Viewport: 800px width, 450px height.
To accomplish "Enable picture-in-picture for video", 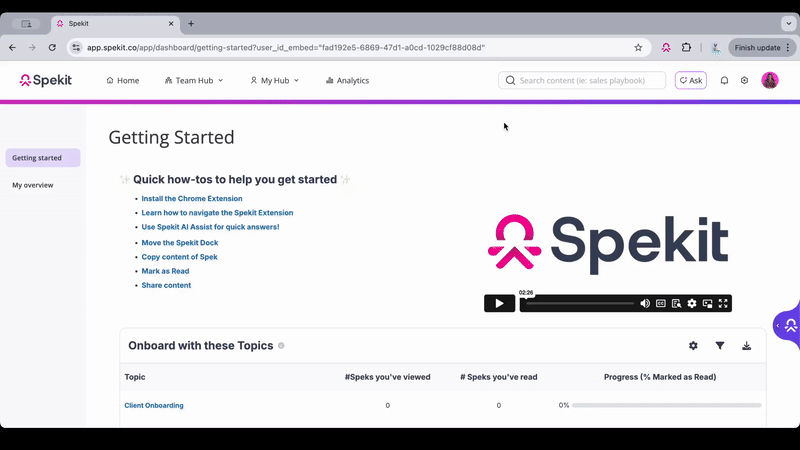I will pyautogui.click(x=708, y=304).
